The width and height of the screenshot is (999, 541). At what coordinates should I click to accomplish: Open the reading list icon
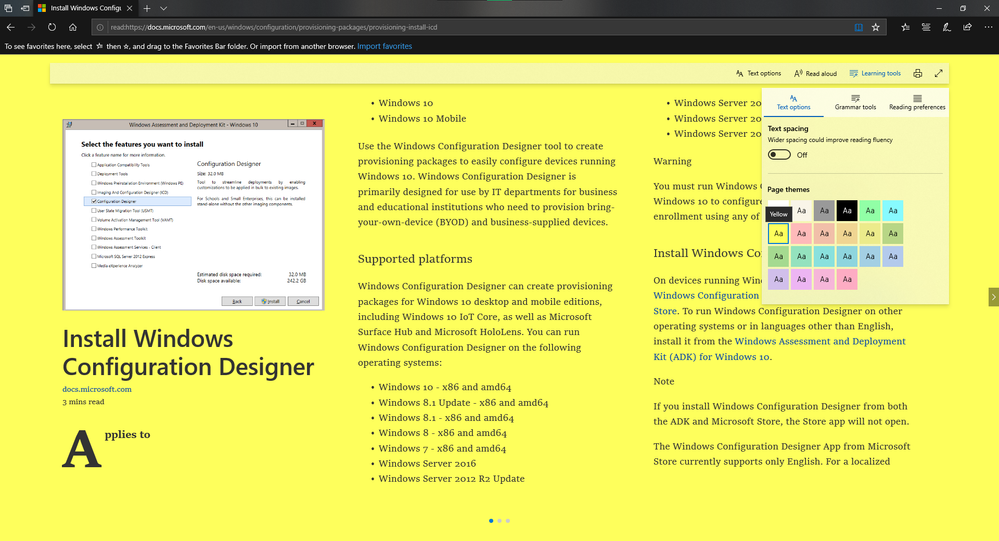click(x=926, y=27)
